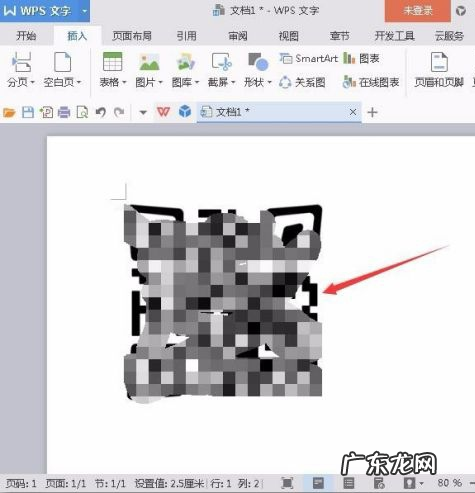Expand the 表格 dropdown arrow
The width and height of the screenshot is (475, 493).
coord(124,82)
